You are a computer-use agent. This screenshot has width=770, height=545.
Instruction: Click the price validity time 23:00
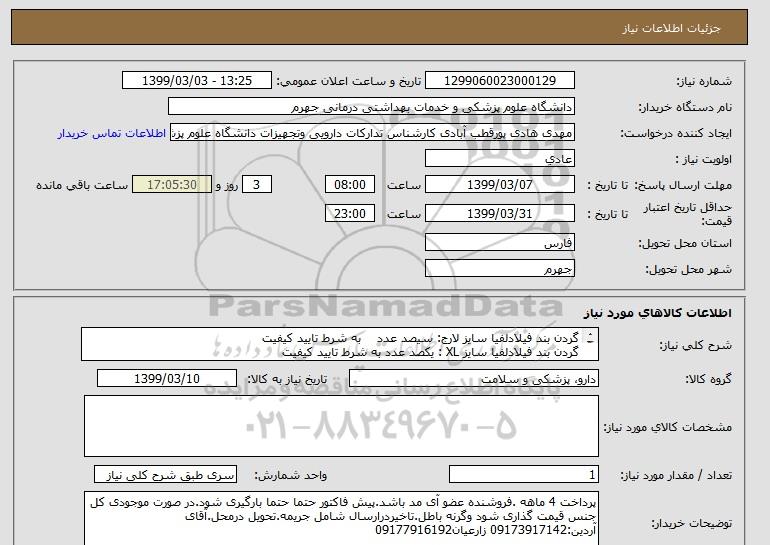350,214
